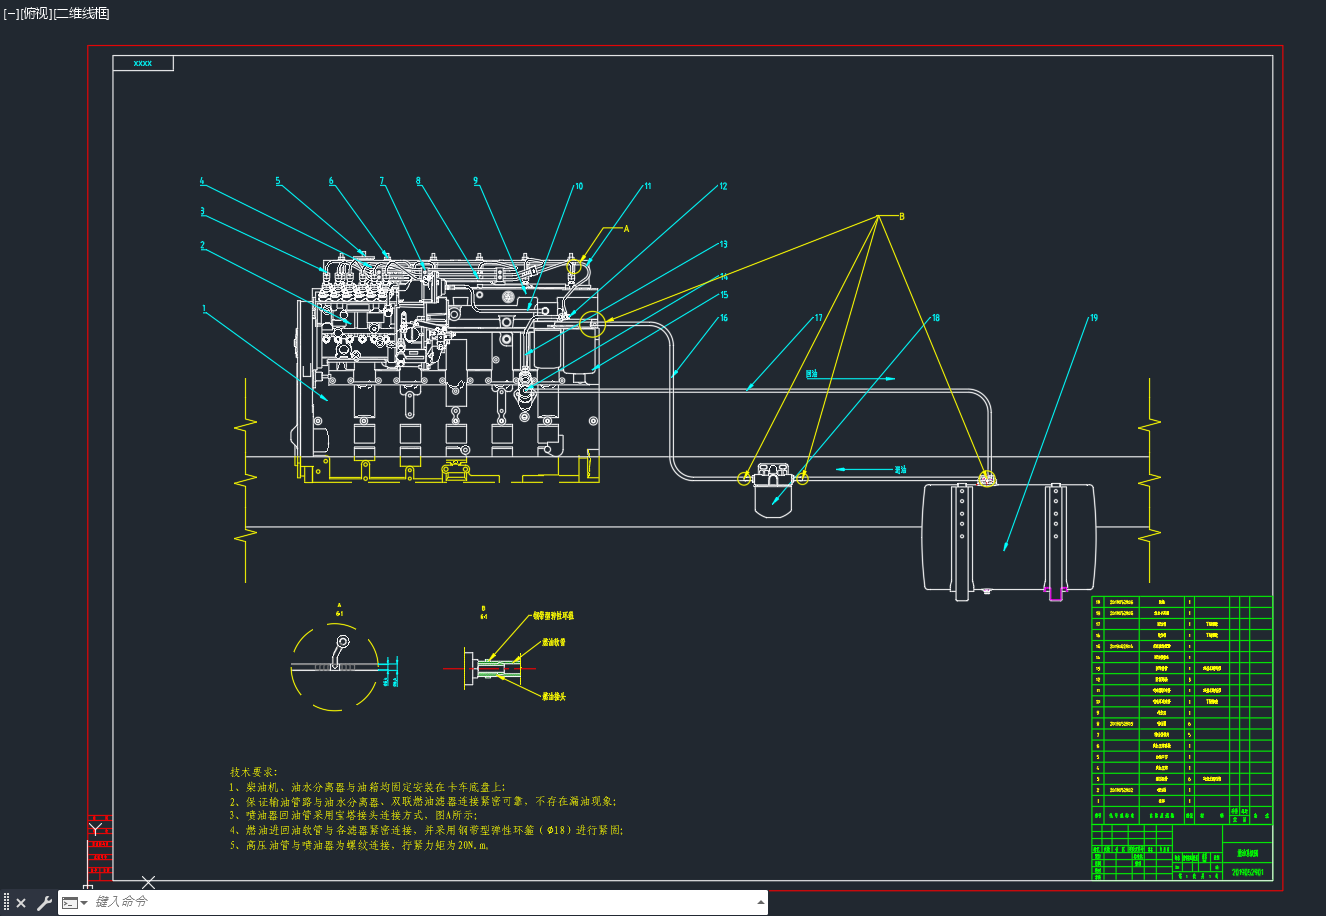The width and height of the screenshot is (1326, 916).
Task: Click the command line input field
Action: [x=420, y=902]
